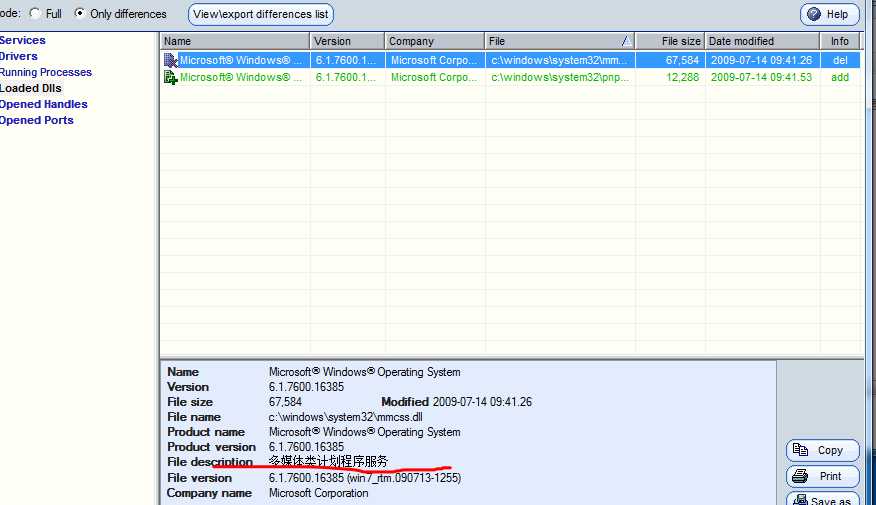Click the 'add' info cell
Viewport: 876px width, 505px height.
click(840, 78)
